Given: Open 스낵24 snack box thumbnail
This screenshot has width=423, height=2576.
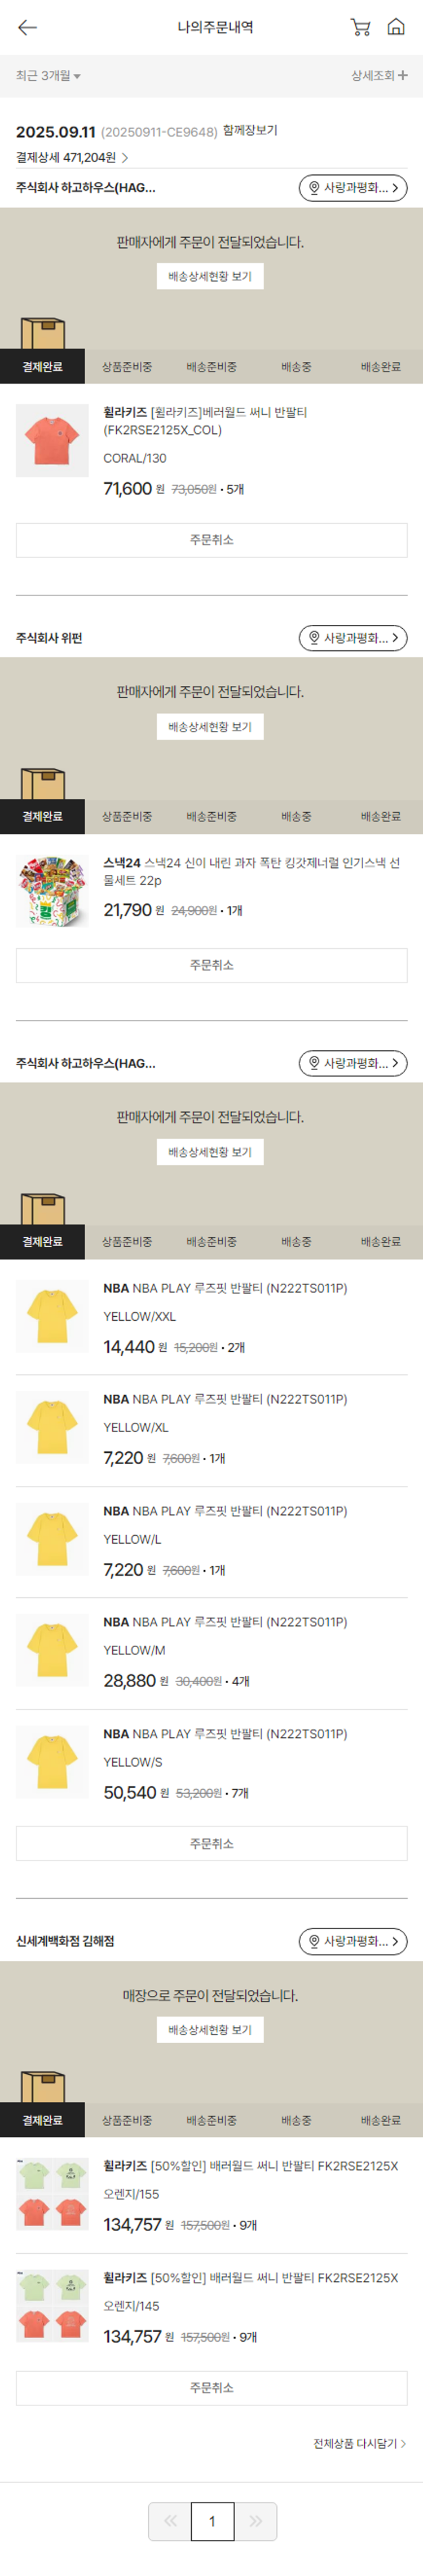Looking at the screenshot, I should click(x=52, y=890).
